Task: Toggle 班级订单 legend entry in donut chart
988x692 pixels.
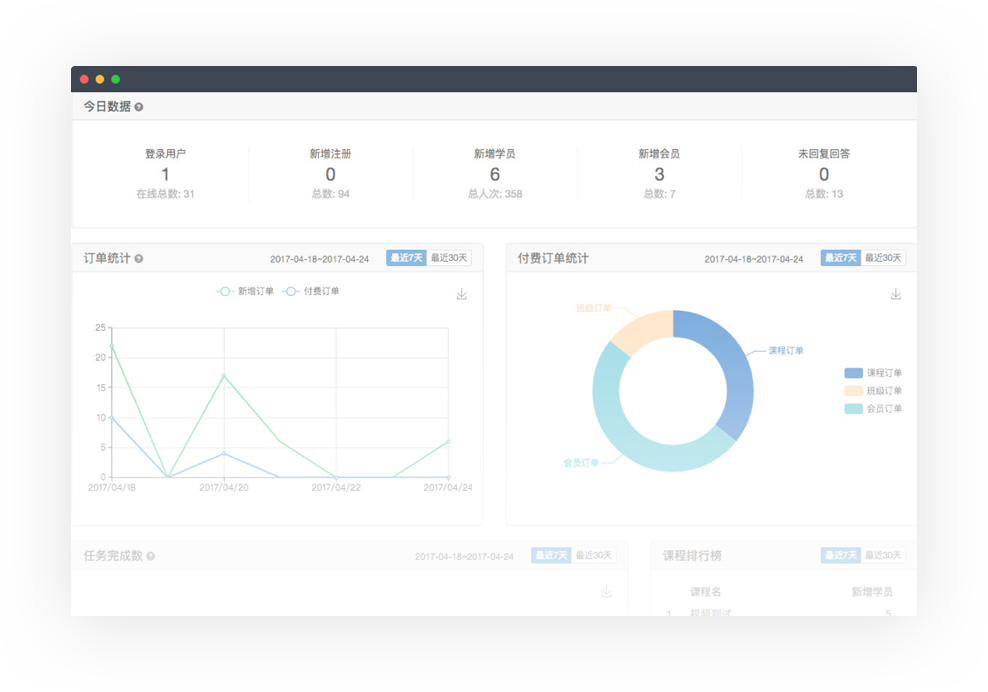Action: tap(873, 391)
